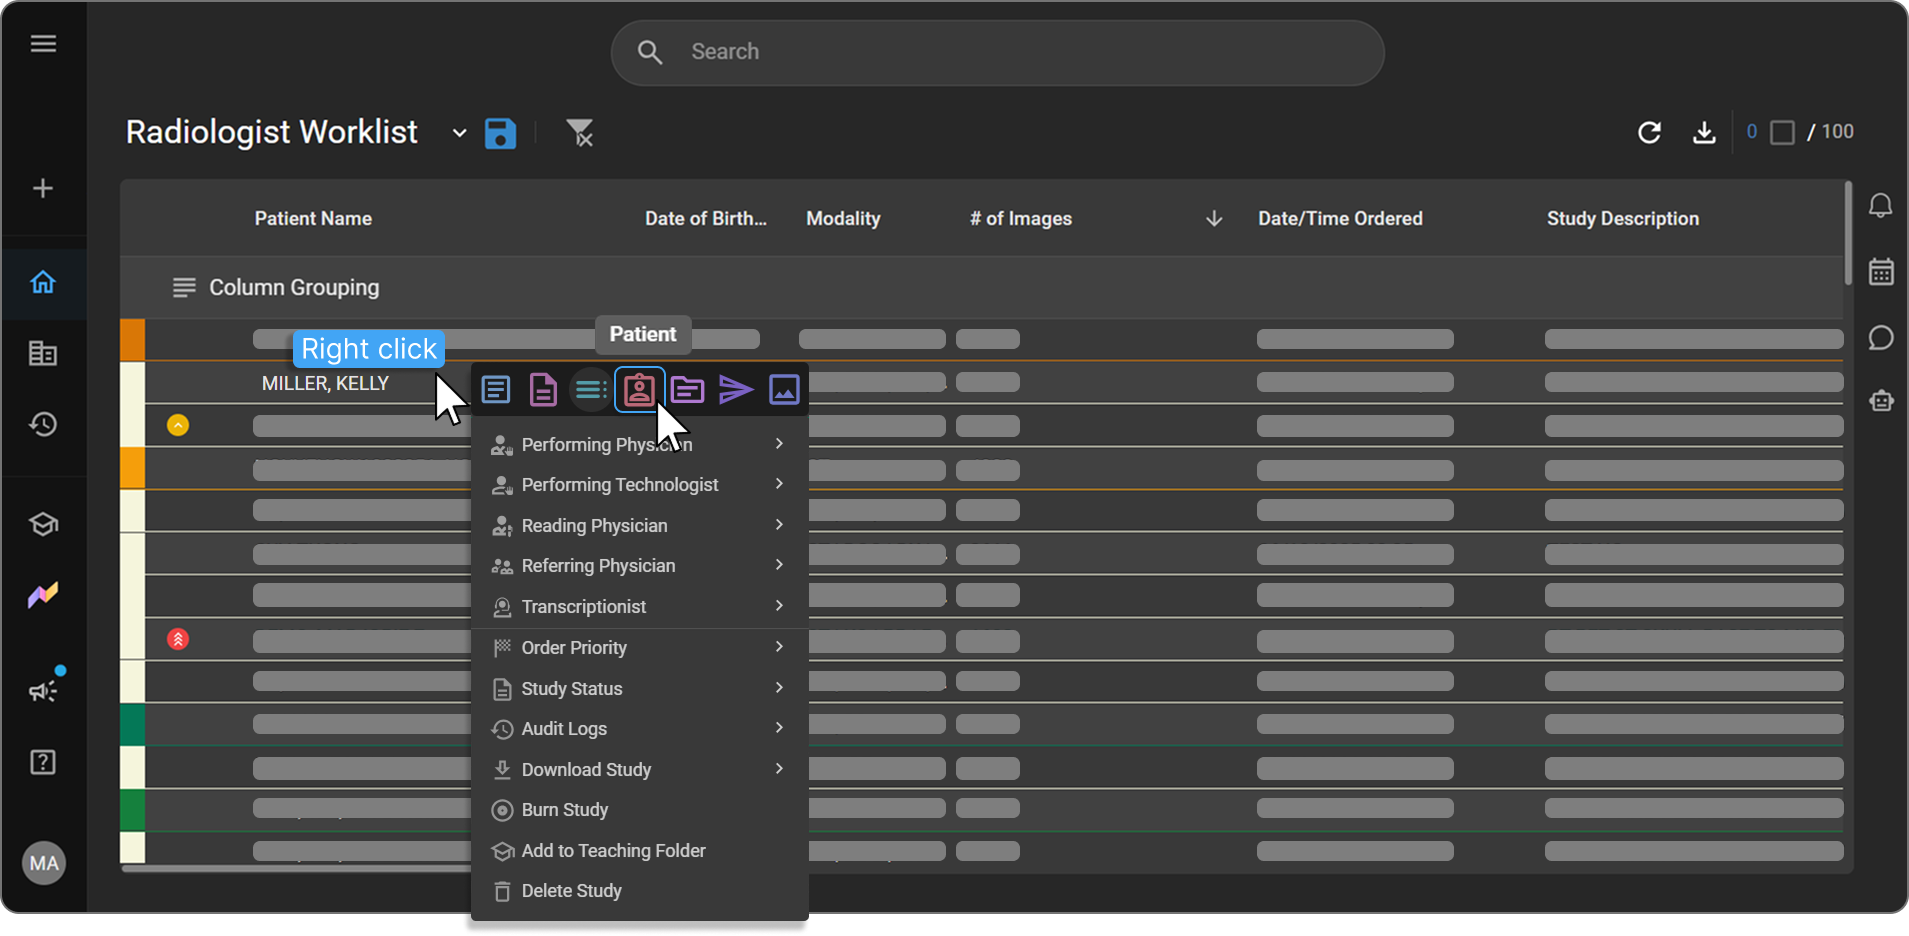Viewport: 1909px width, 936px height.
Task: Click the blue report icon in context toolbar
Action: (496, 389)
